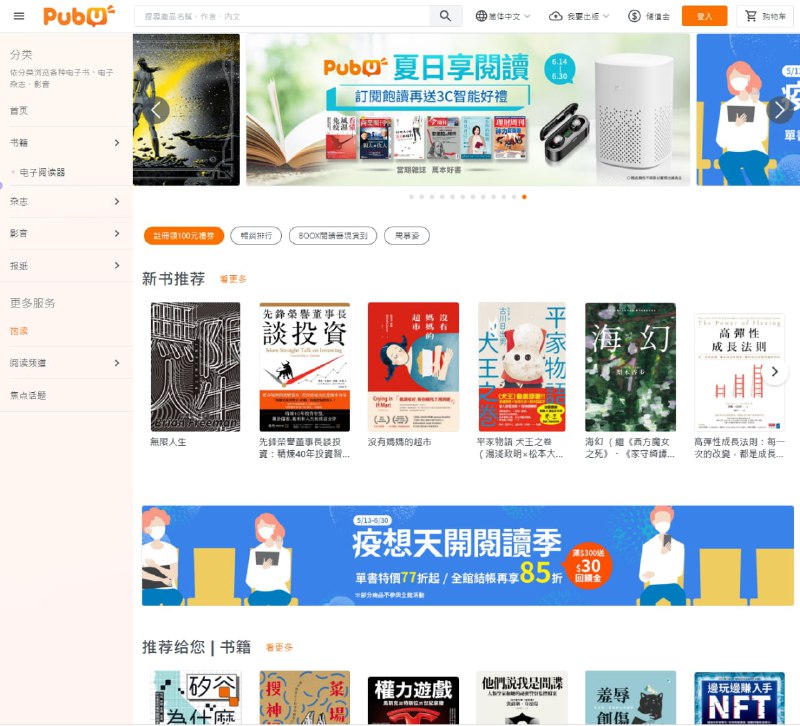
Task: Open the 羞辱創傷 book cover
Action: pos(630,697)
